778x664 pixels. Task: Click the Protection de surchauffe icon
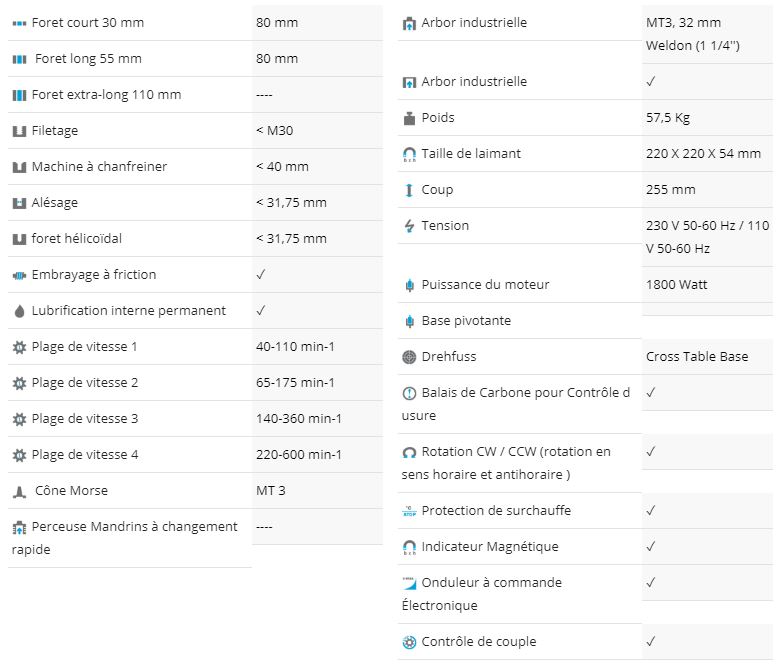409,511
